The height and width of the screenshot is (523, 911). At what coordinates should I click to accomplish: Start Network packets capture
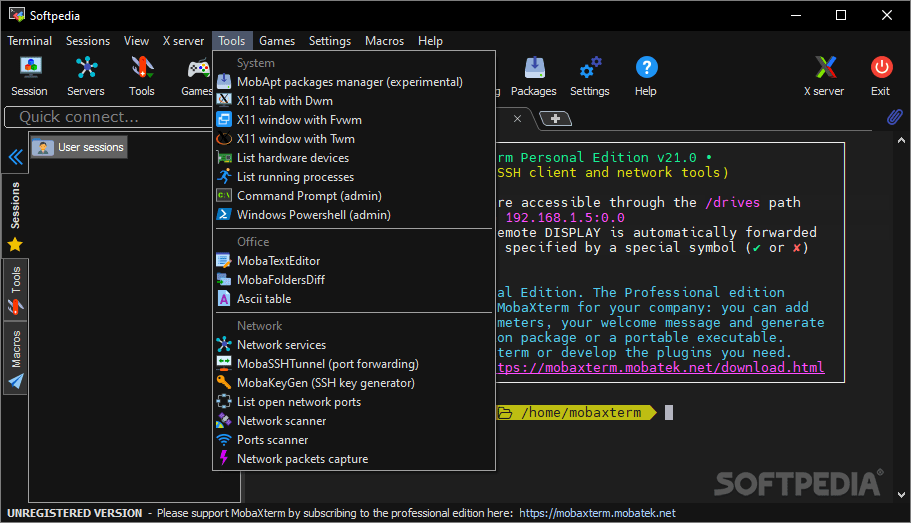pos(354,458)
